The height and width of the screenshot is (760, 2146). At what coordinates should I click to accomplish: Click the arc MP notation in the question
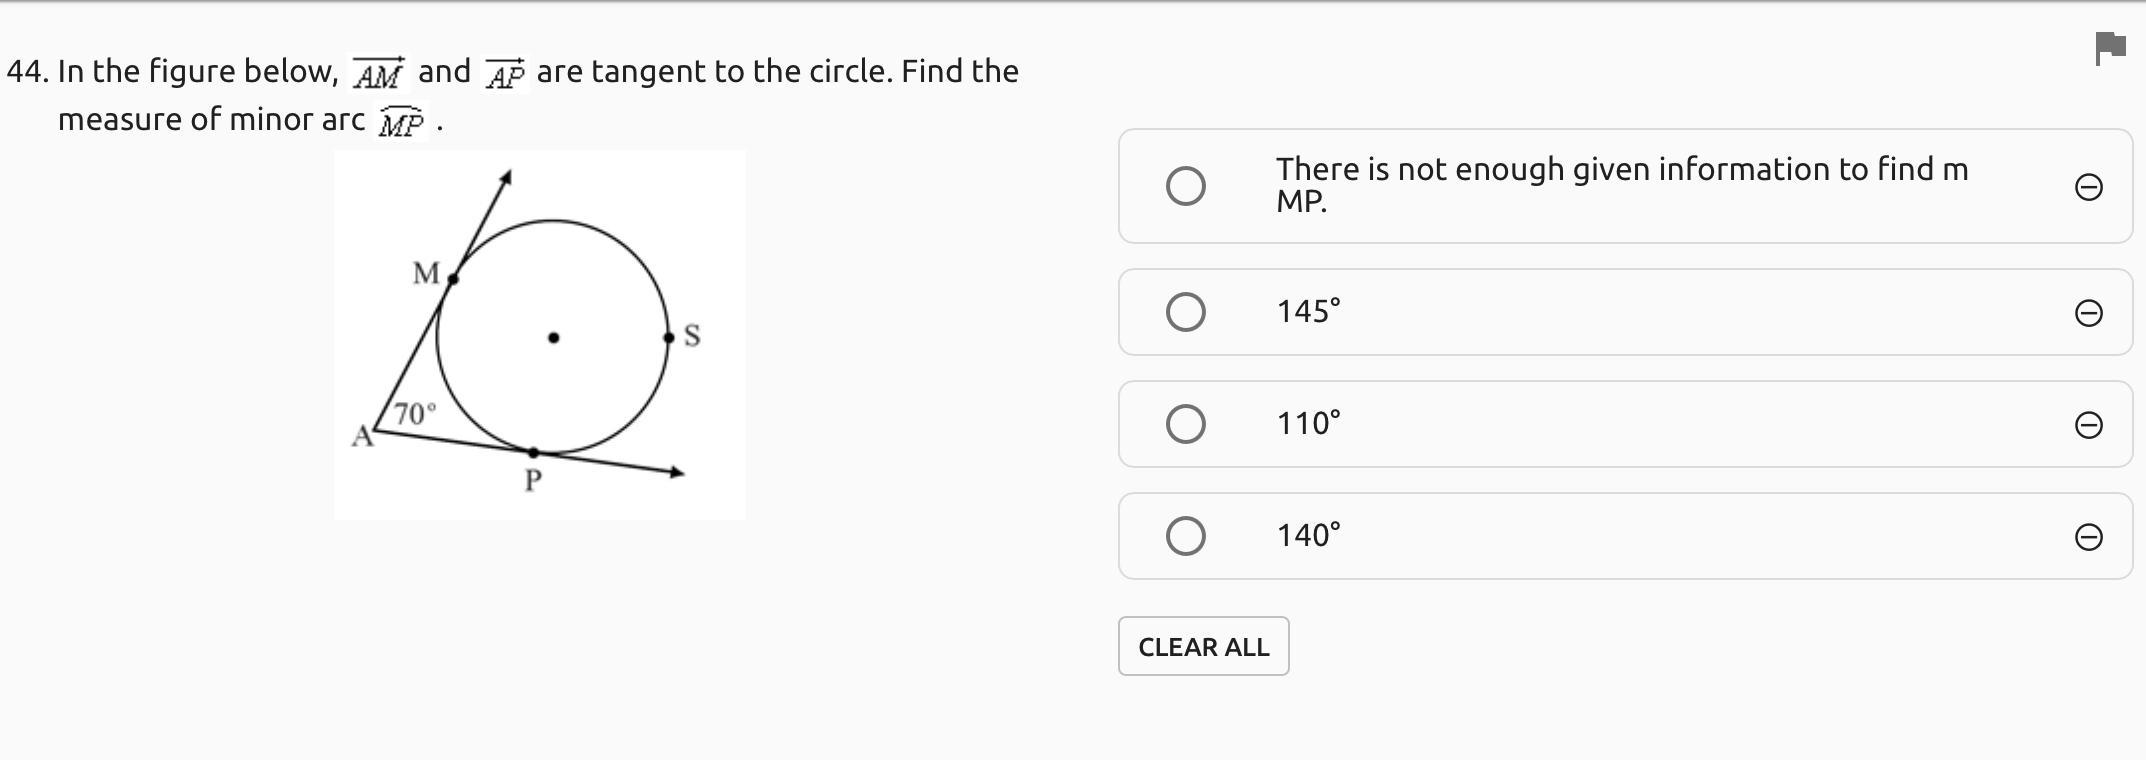(401, 122)
